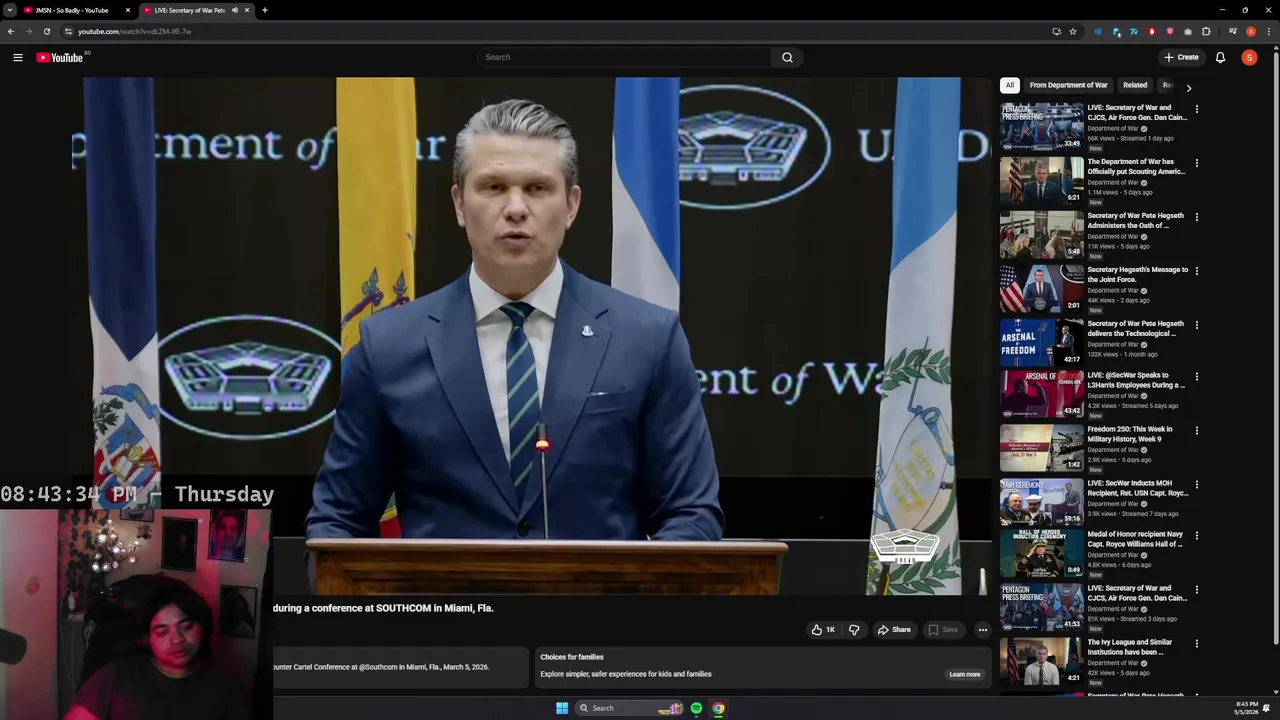The width and height of the screenshot is (1280, 720).
Task: Open options for Medal of Honor recipient video
Action: click(1196, 536)
